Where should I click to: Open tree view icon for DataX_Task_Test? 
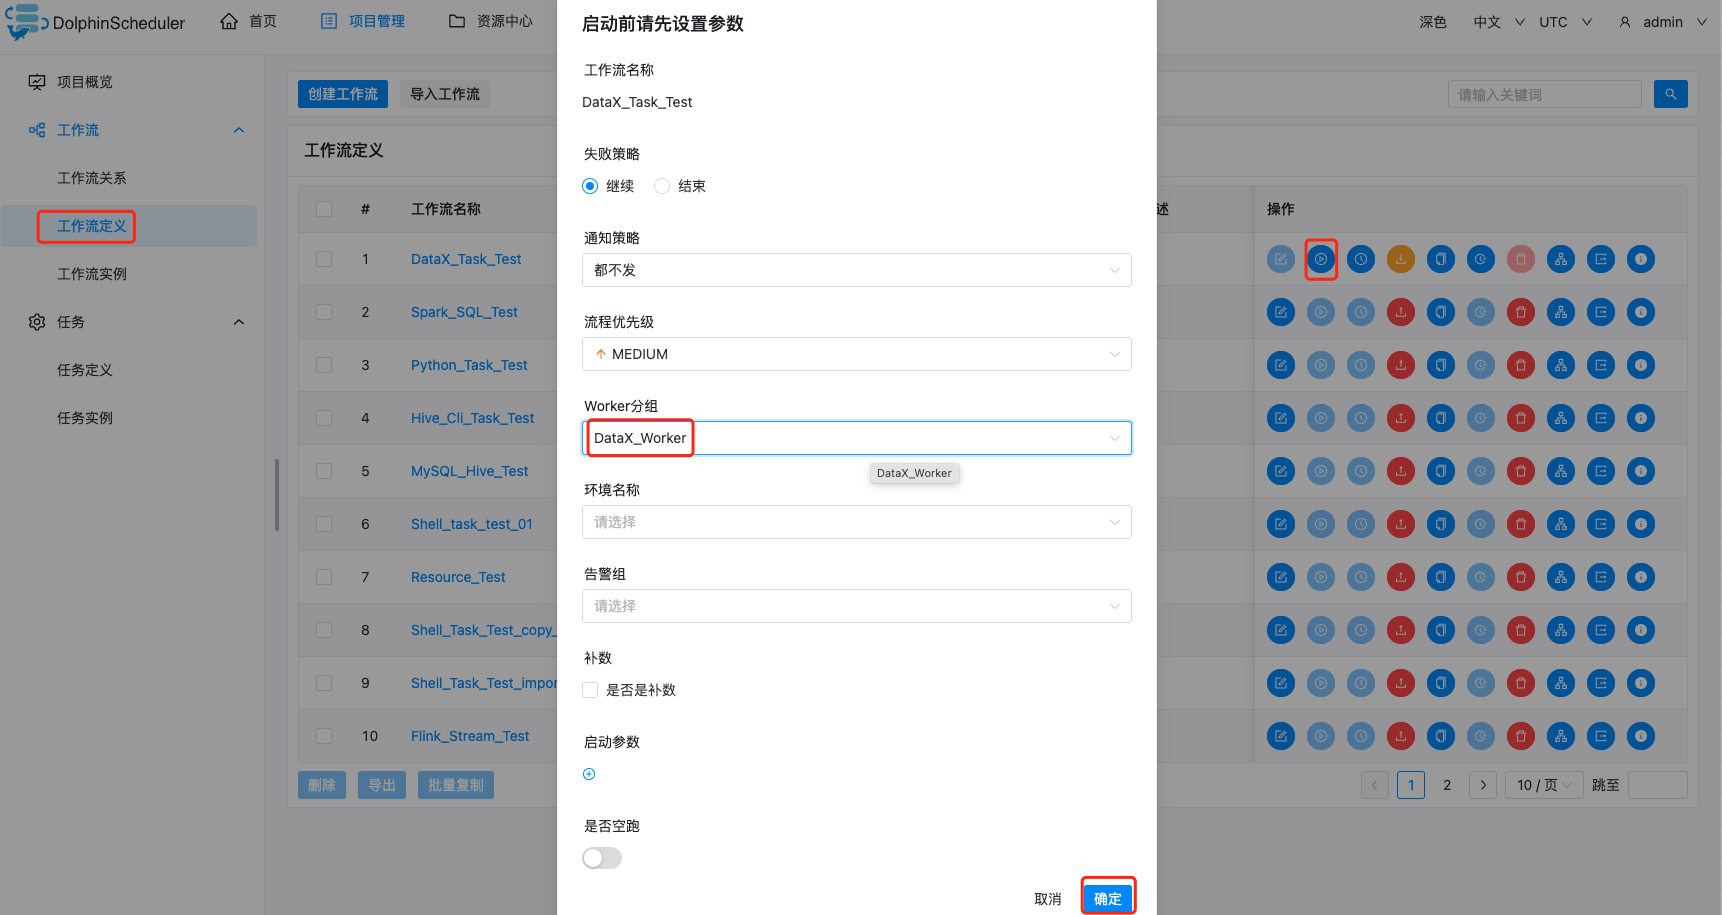(1561, 259)
